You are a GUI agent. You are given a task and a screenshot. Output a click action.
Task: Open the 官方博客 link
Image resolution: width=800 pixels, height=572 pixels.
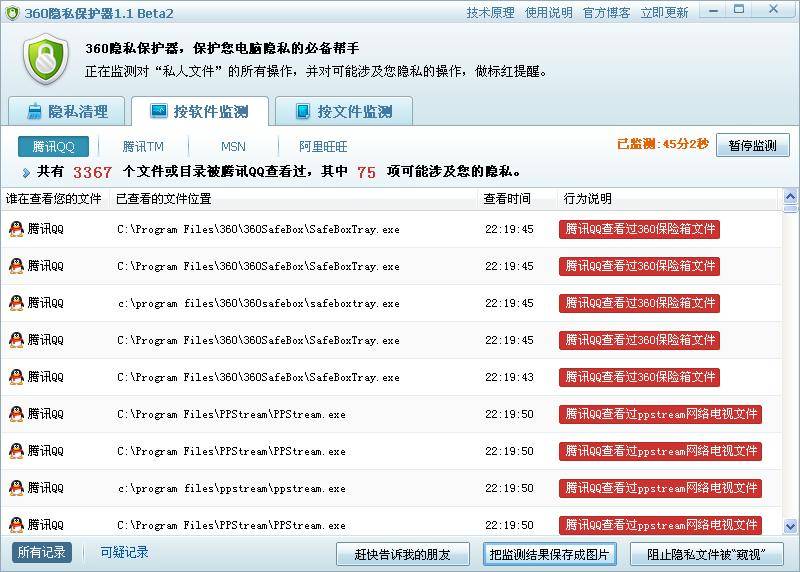pos(606,13)
